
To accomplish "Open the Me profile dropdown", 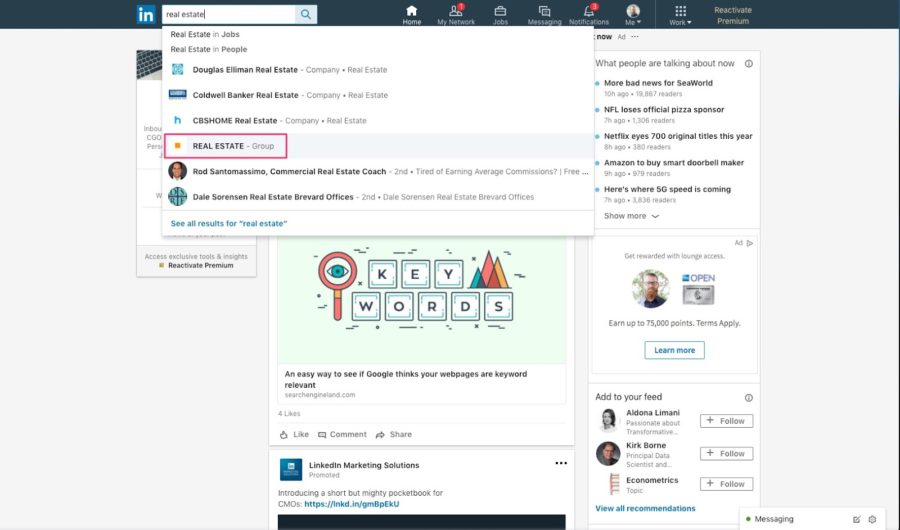I will [x=633, y=15].
